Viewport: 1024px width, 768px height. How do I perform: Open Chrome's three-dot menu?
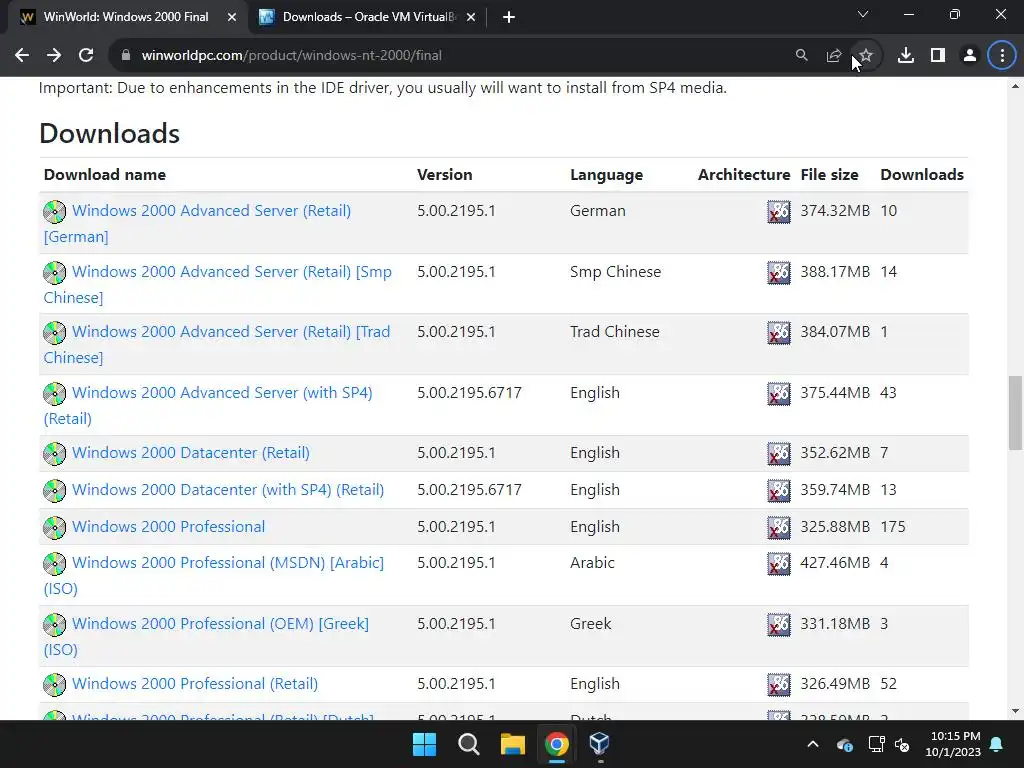click(1002, 56)
